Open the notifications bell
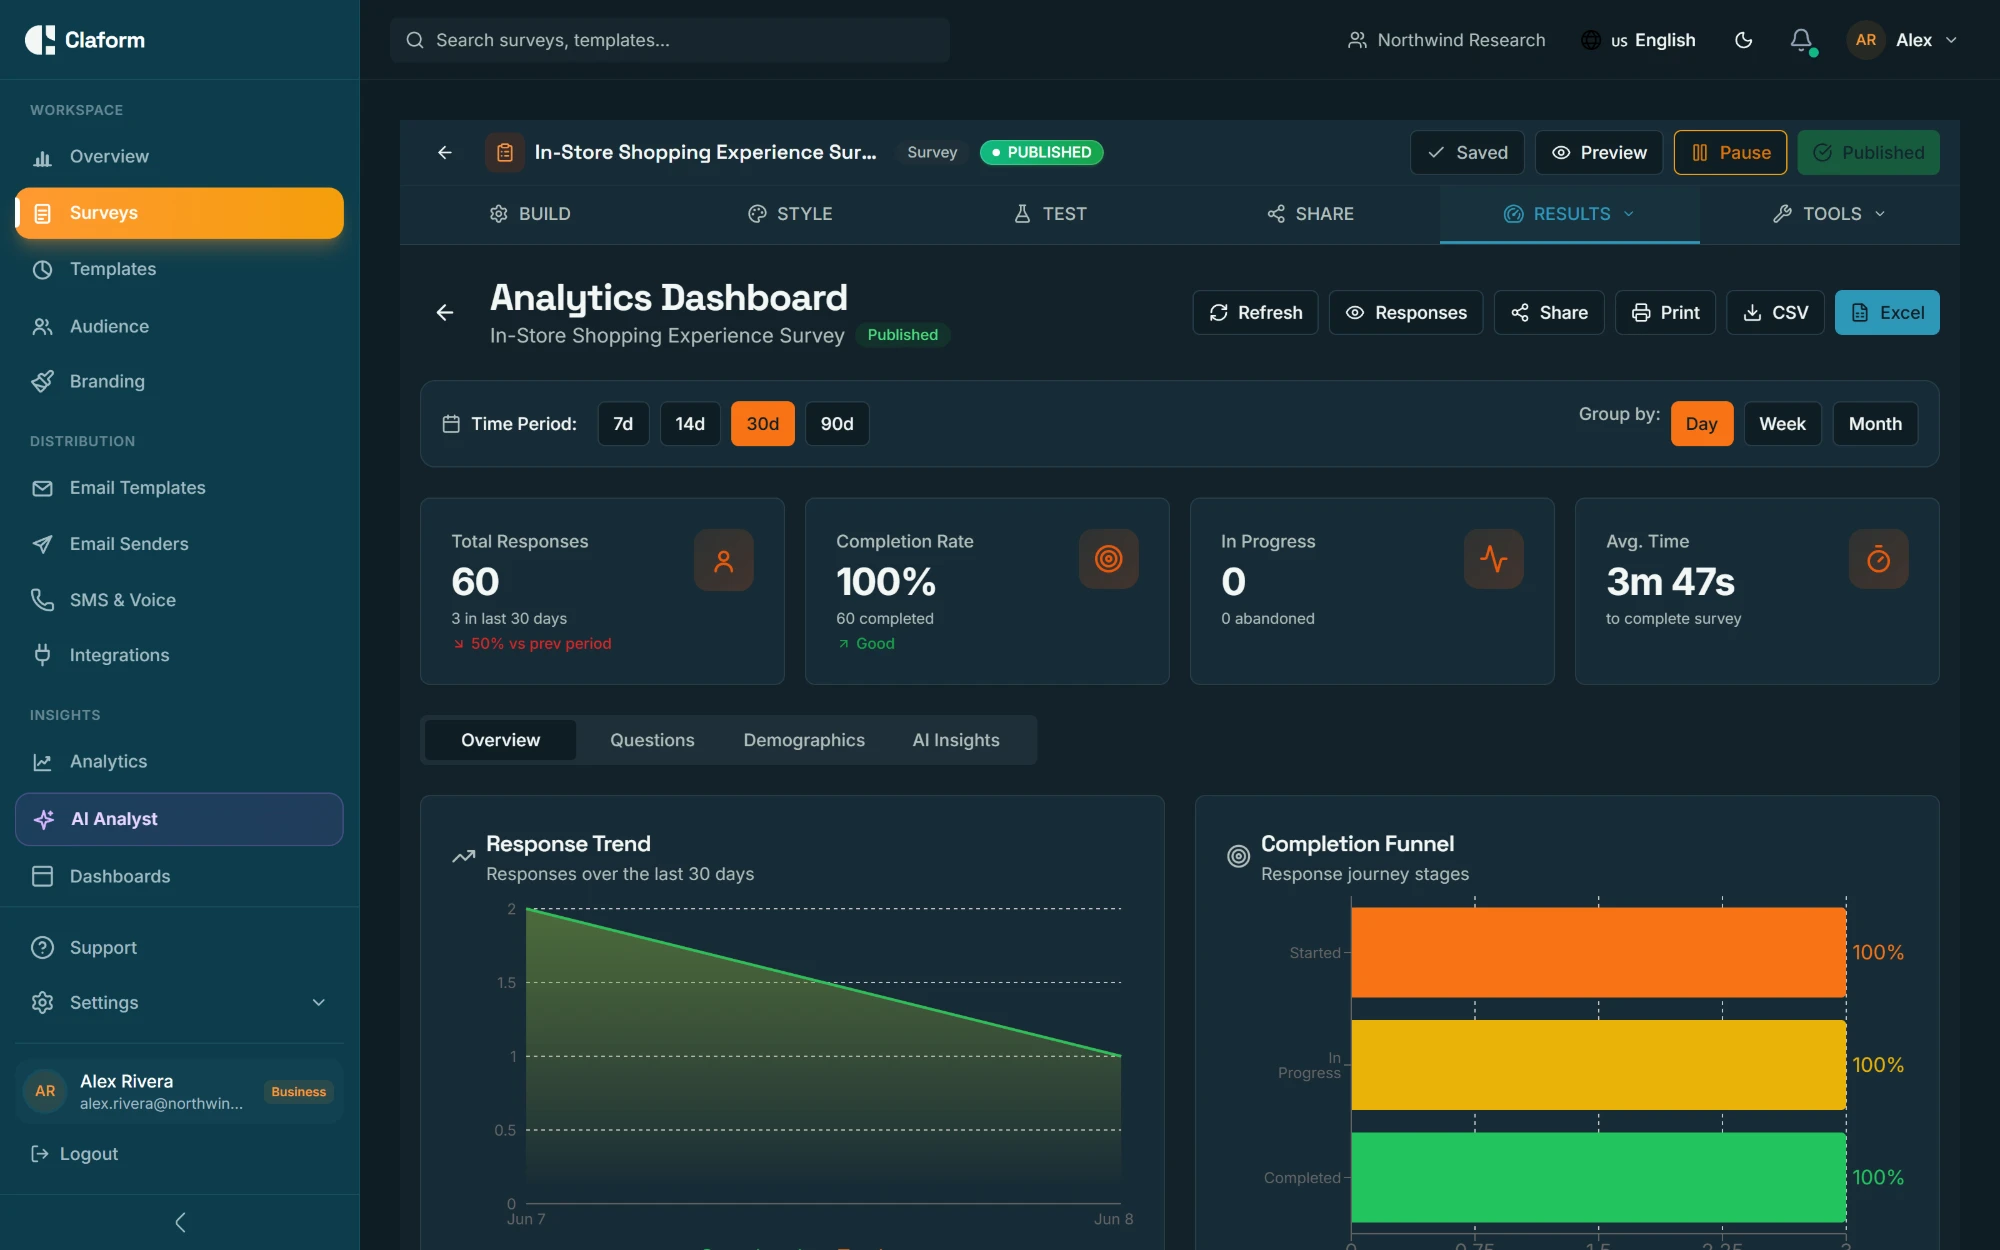This screenshot has height=1250, width=2000. [x=1801, y=40]
